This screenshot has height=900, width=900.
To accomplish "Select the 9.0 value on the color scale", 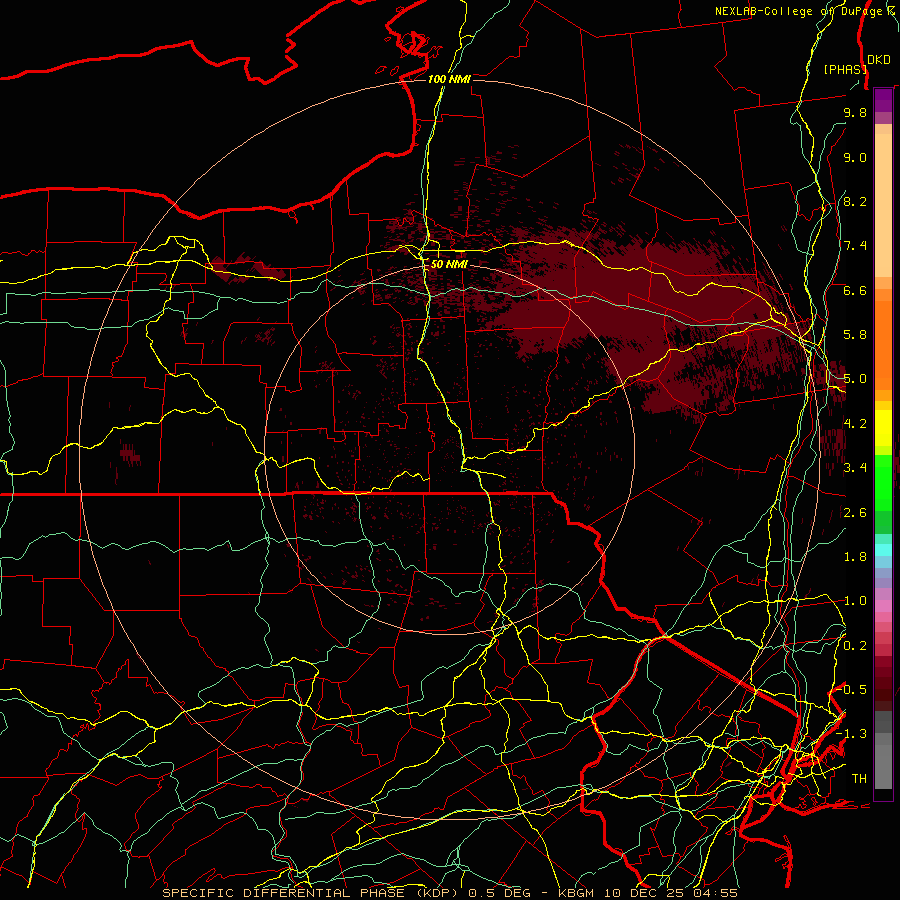I will (855, 157).
